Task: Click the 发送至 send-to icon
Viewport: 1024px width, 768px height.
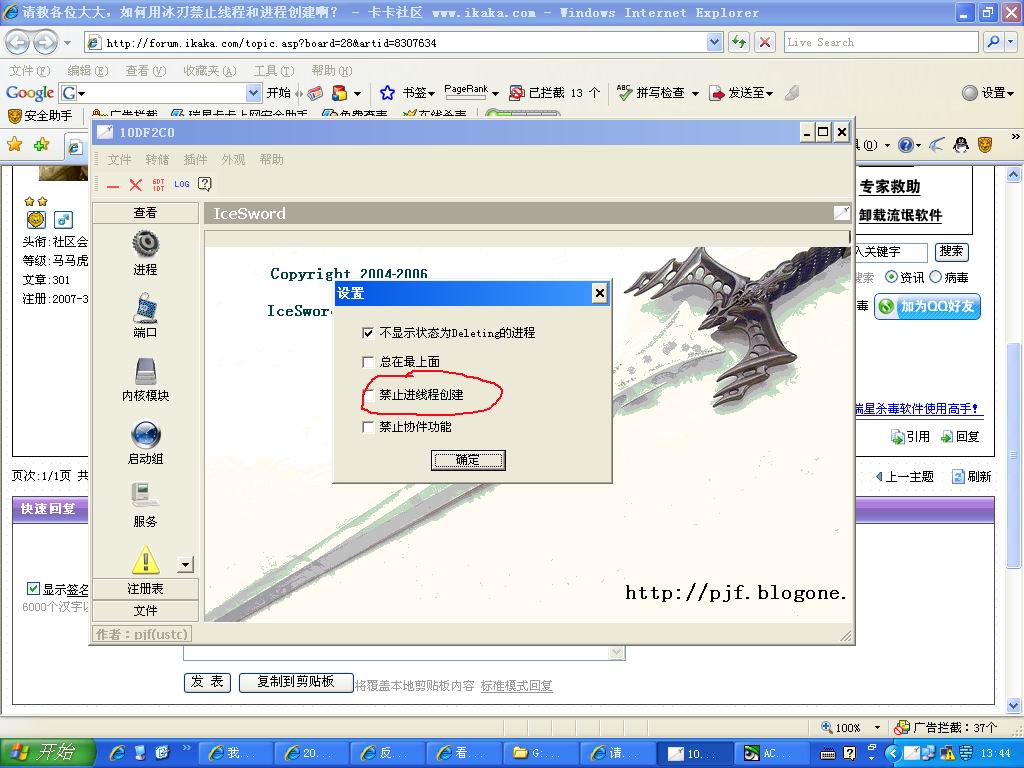Action: click(x=718, y=93)
